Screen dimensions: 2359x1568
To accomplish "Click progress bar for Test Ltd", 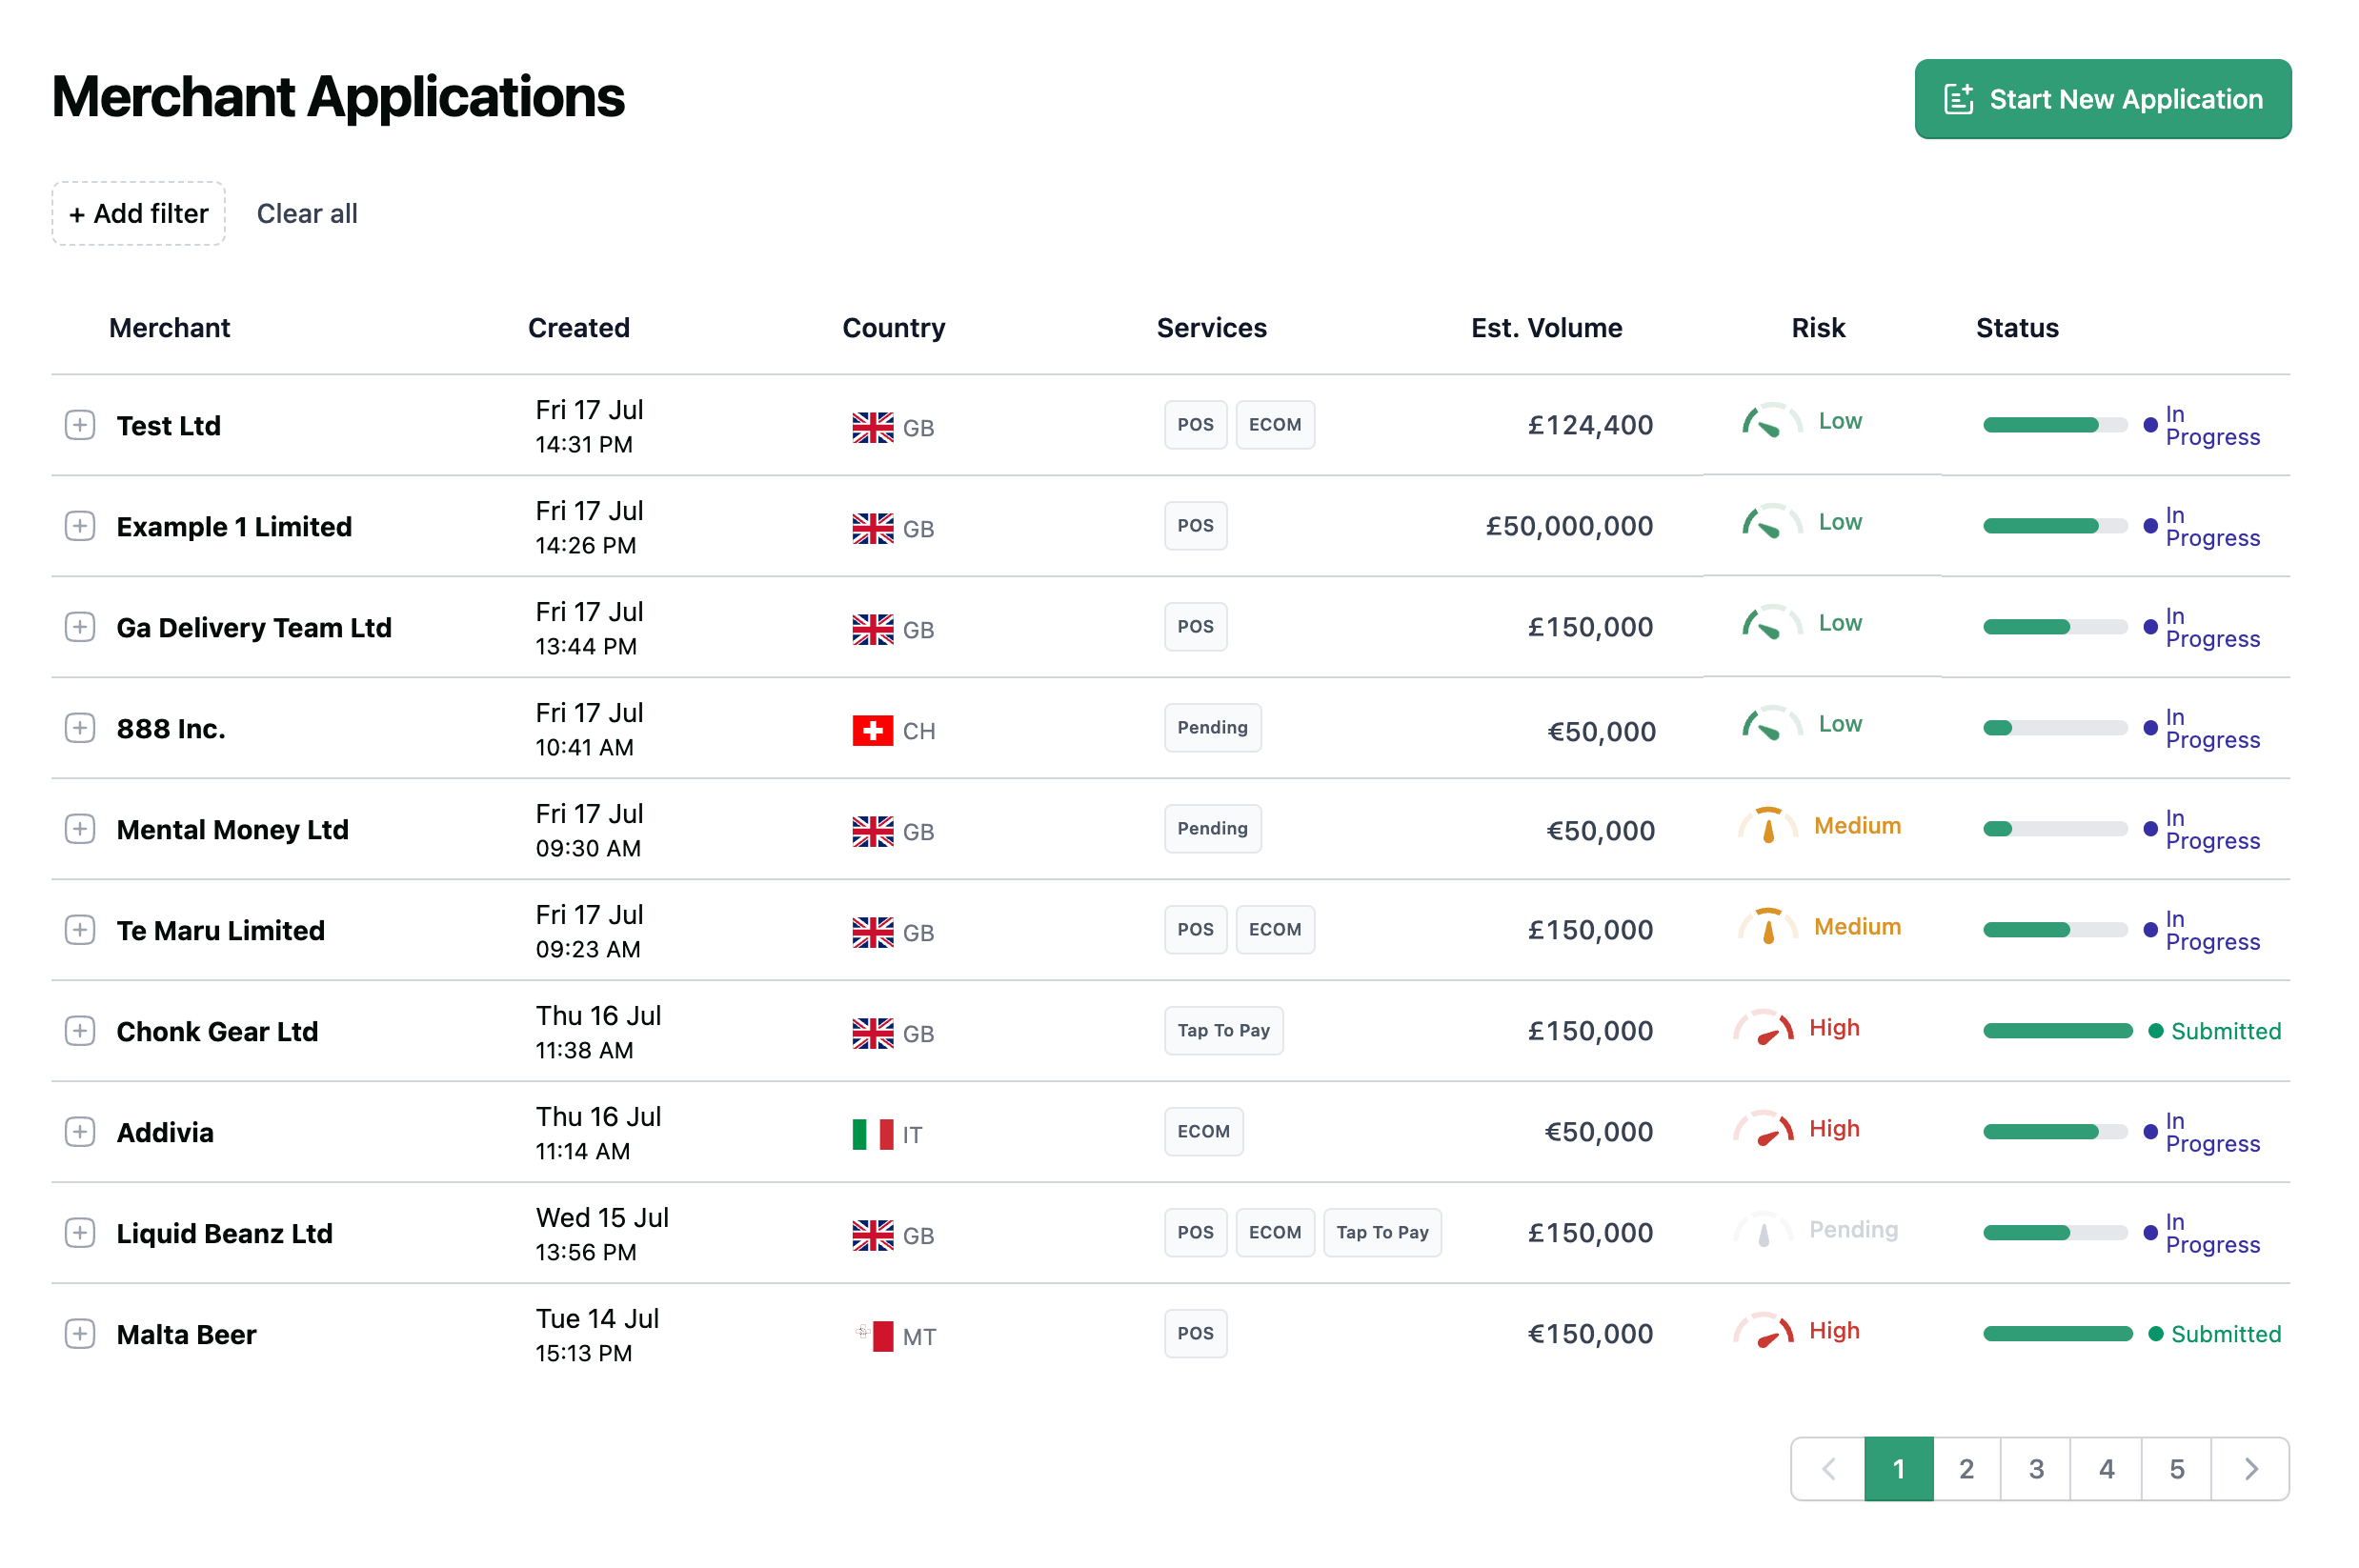I will pyautogui.click(x=2054, y=425).
